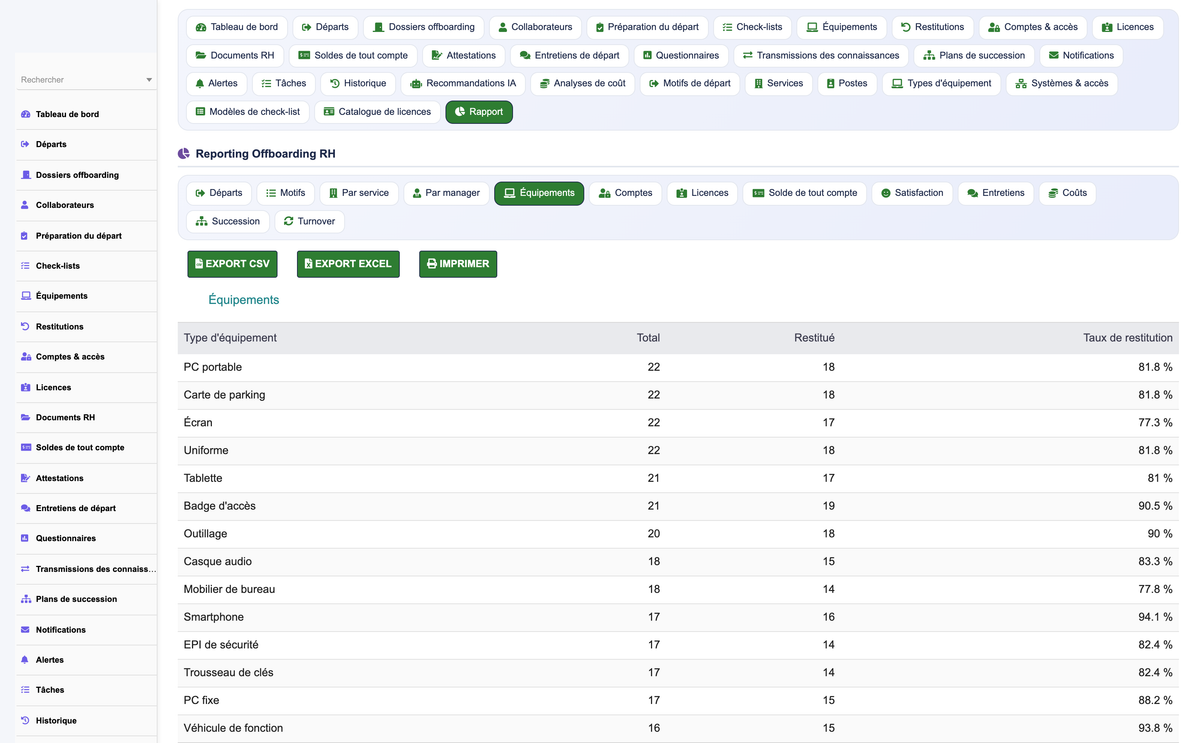Click the Transmissions des connaissances sidebar icon
This screenshot has height=743, width=1200.
point(25,569)
